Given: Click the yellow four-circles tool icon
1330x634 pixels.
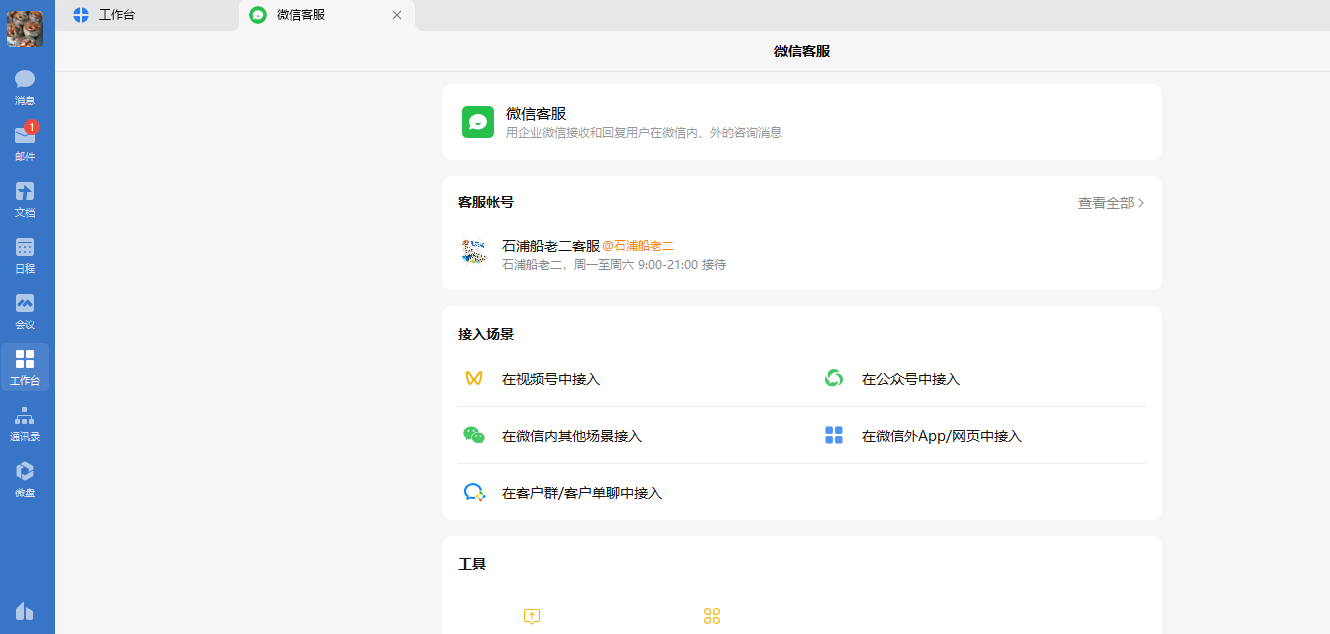Looking at the screenshot, I should click(x=712, y=616).
